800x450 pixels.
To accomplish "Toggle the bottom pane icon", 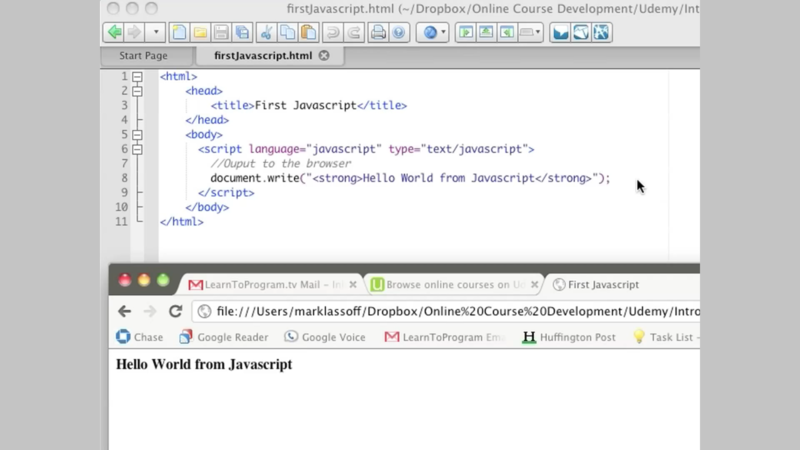I will pos(486,32).
